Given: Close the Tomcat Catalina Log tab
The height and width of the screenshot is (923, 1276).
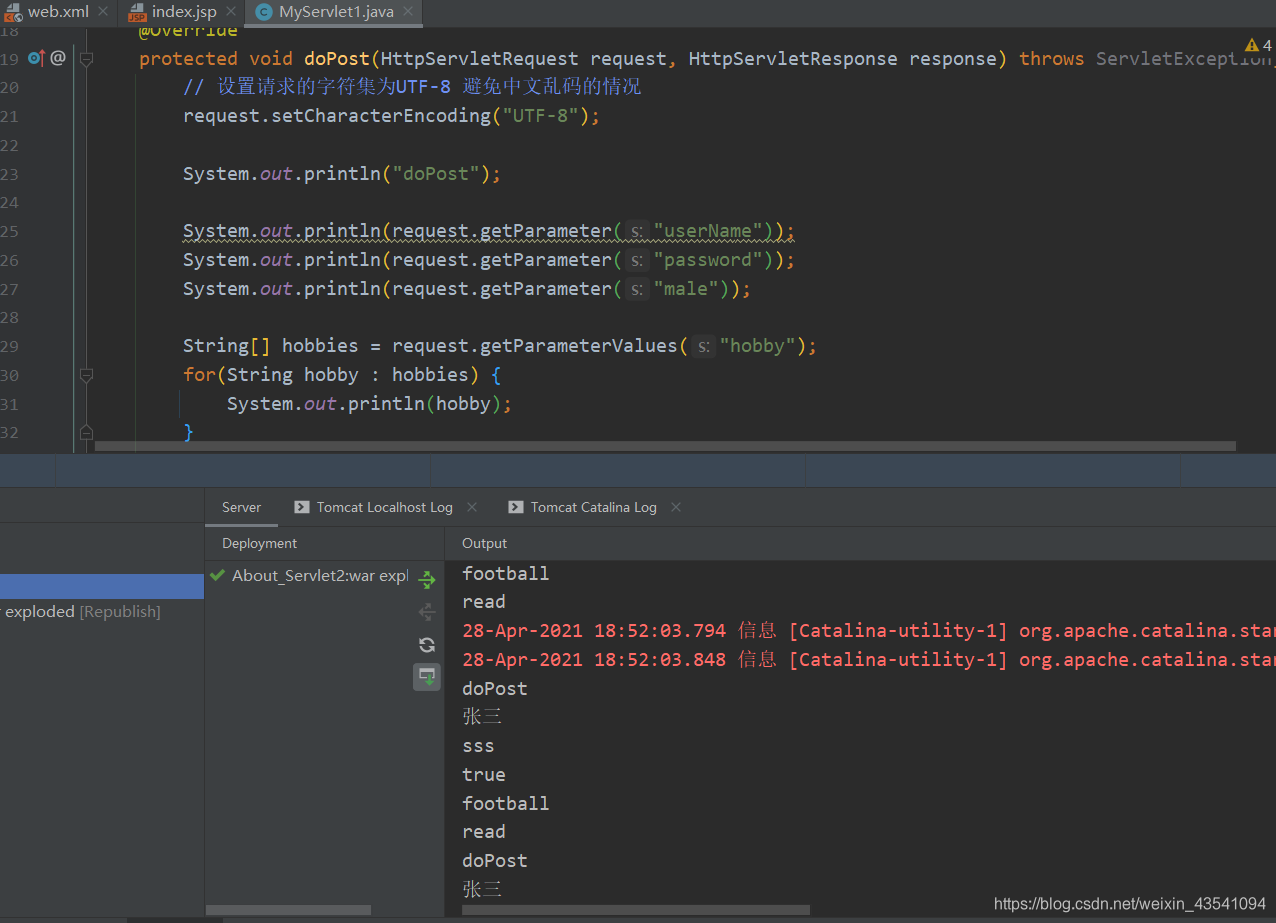Looking at the screenshot, I should (676, 507).
